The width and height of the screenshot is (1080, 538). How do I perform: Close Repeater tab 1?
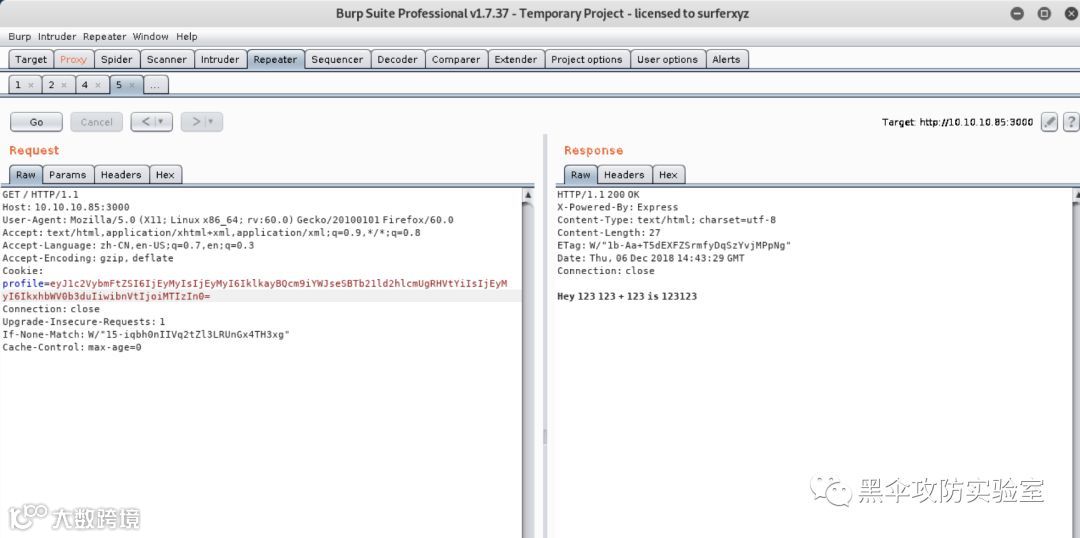click(x=30, y=85)
